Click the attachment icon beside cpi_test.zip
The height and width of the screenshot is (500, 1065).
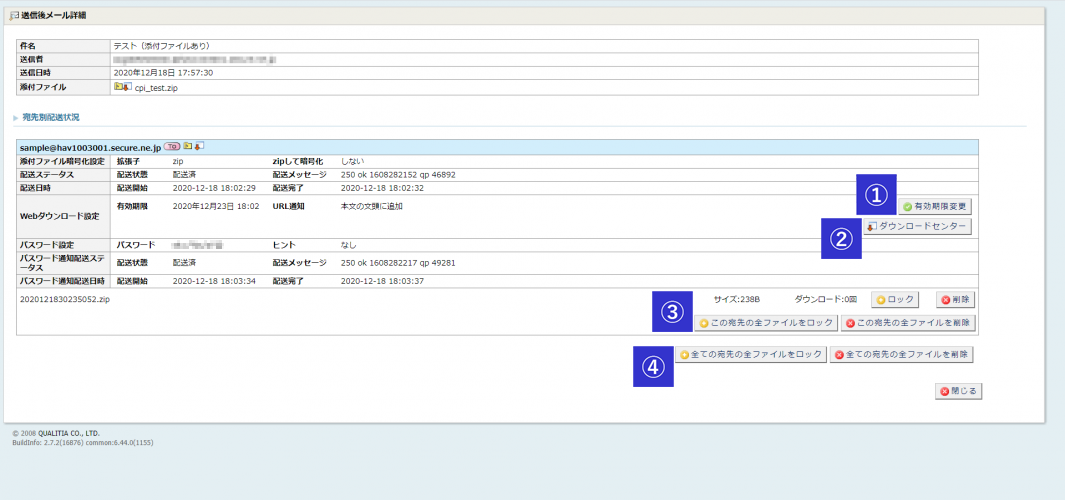(122, 87)
